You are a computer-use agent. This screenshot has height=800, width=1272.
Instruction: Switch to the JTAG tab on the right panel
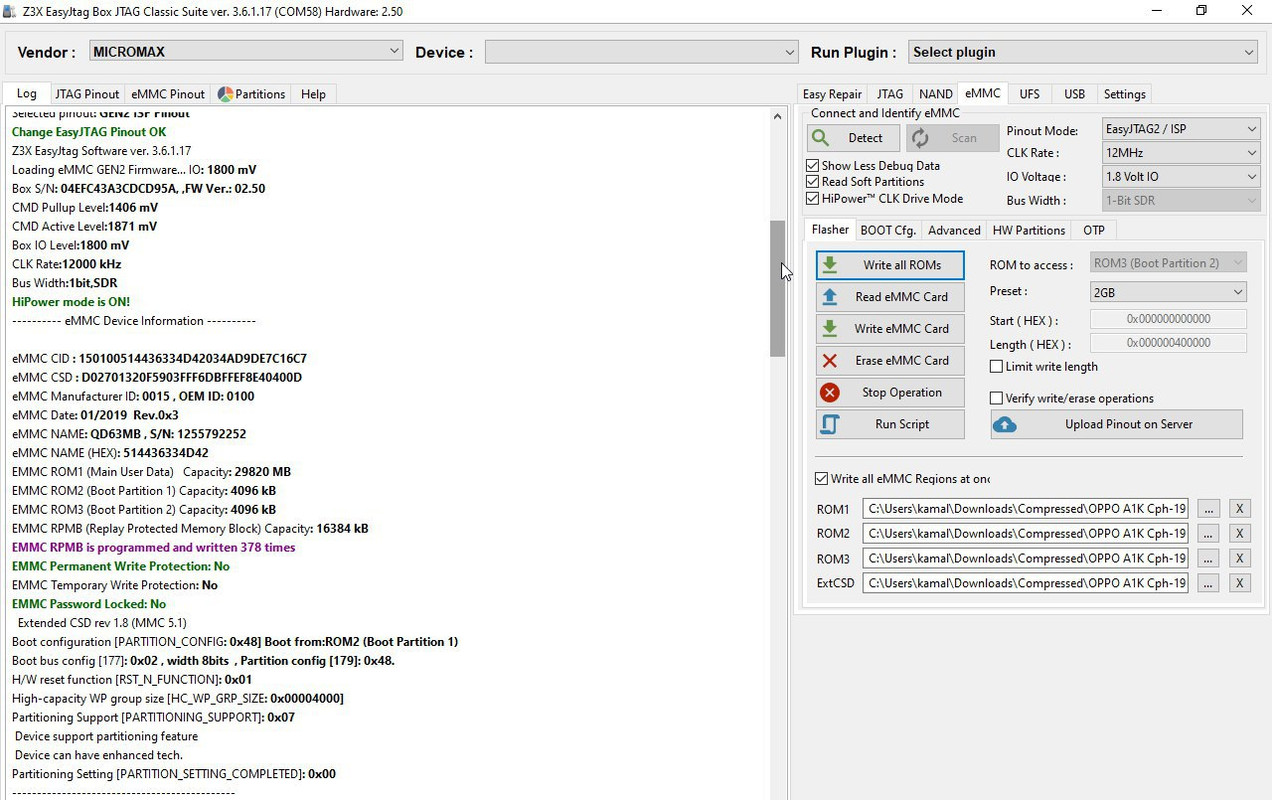coord(890,94)
